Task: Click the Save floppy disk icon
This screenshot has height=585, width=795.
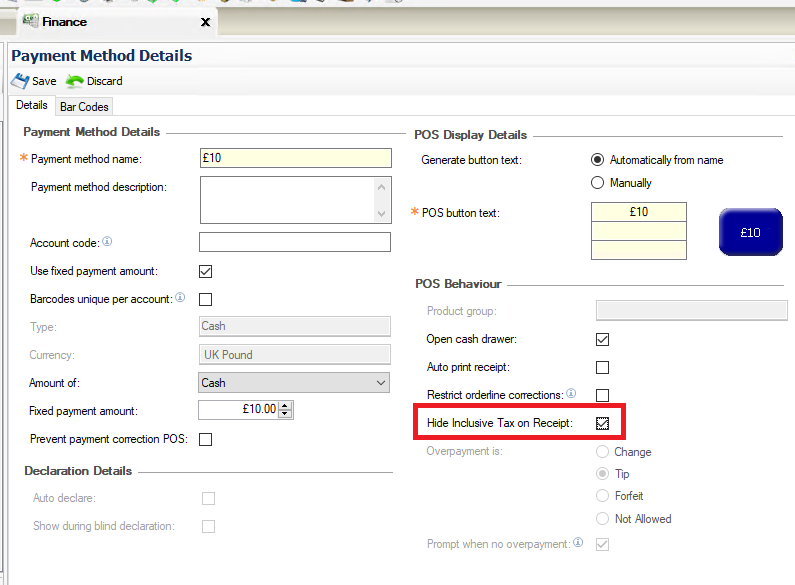Action: point(20,81)
